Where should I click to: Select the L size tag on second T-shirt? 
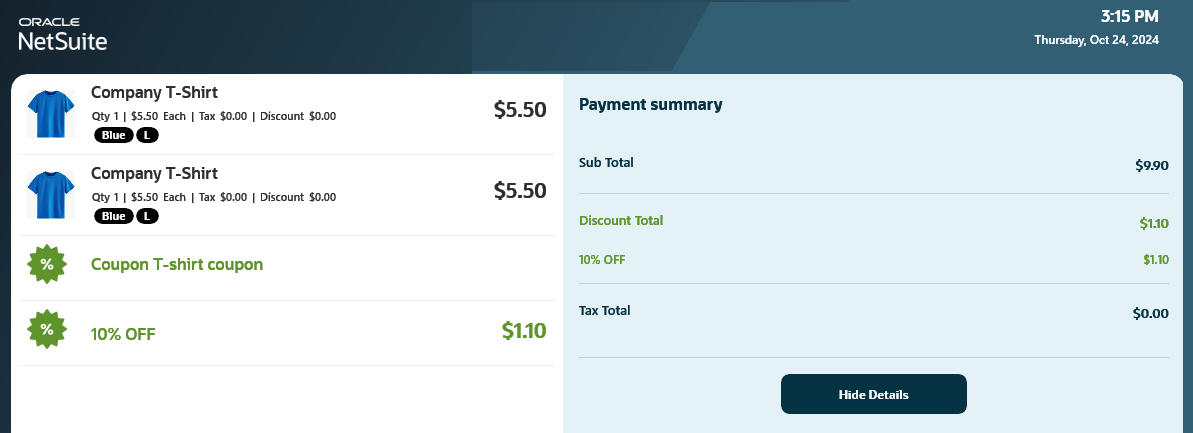(148, 216)
